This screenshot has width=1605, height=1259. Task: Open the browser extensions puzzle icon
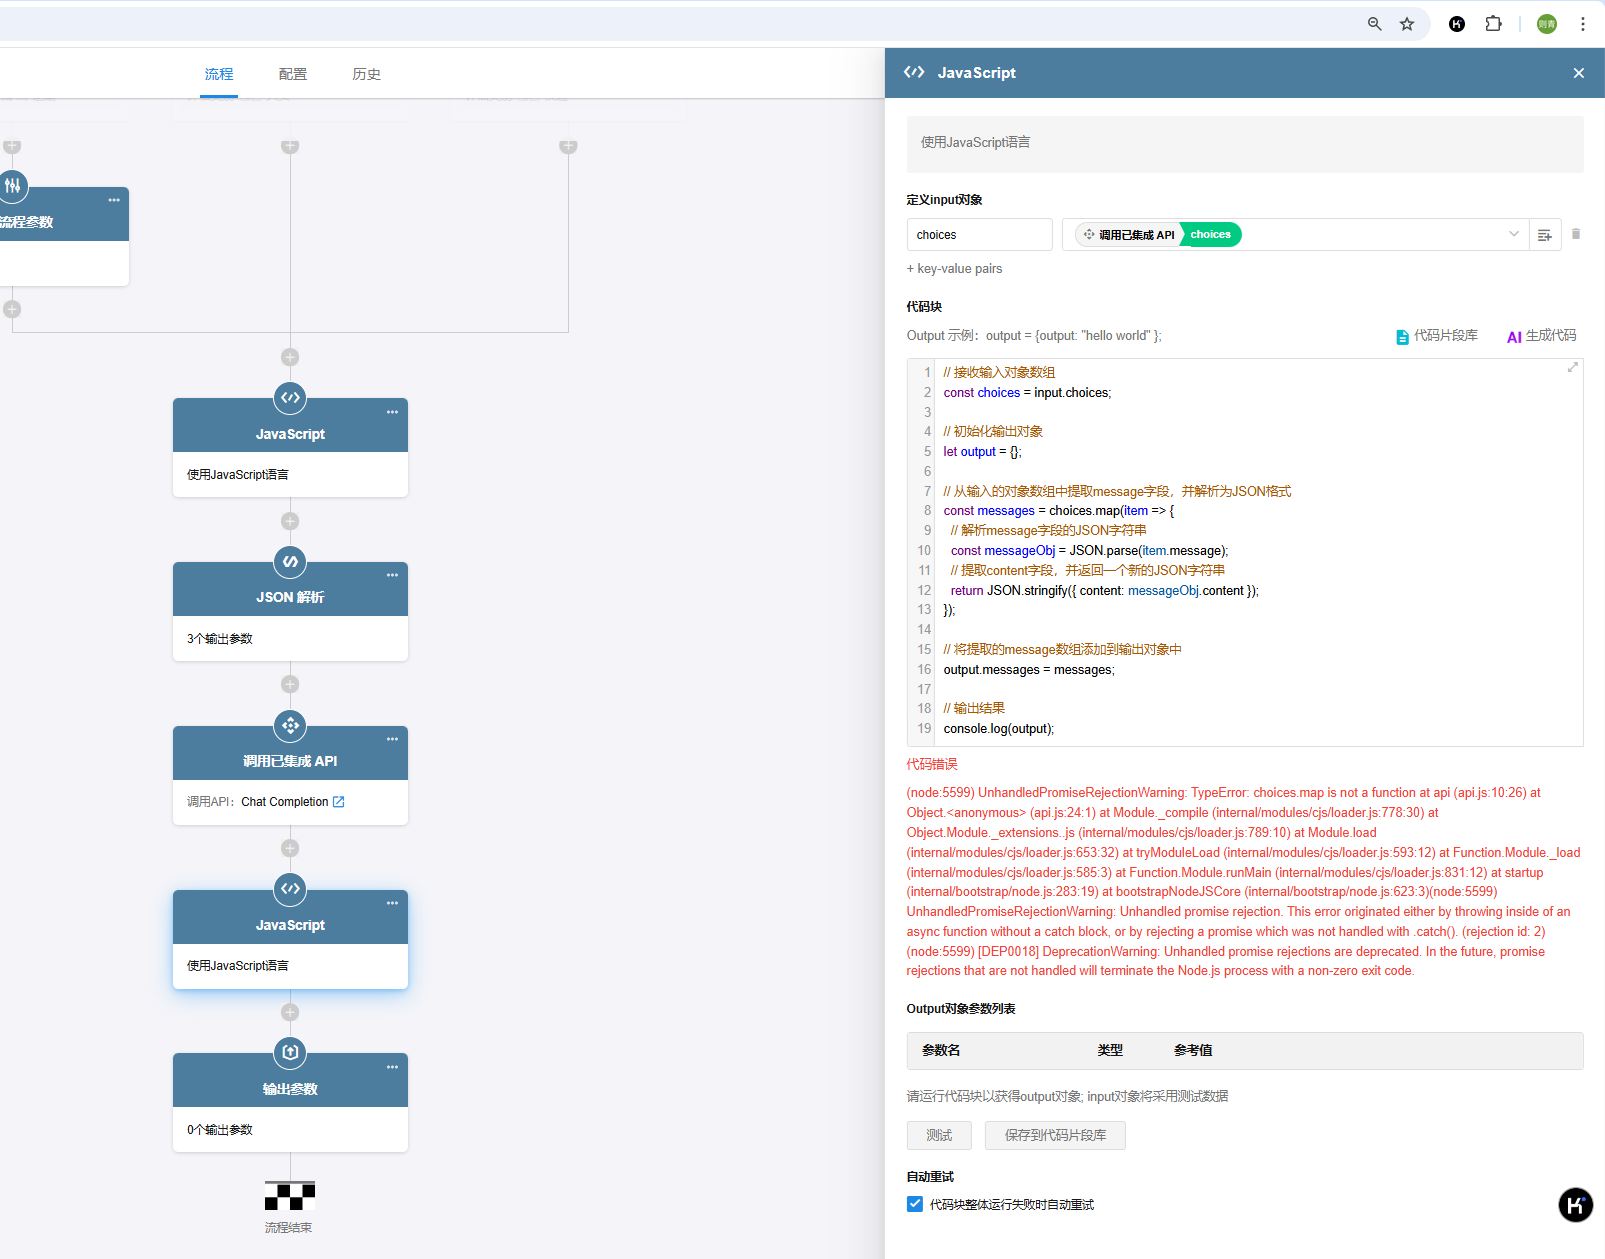tap(1493, 24)
